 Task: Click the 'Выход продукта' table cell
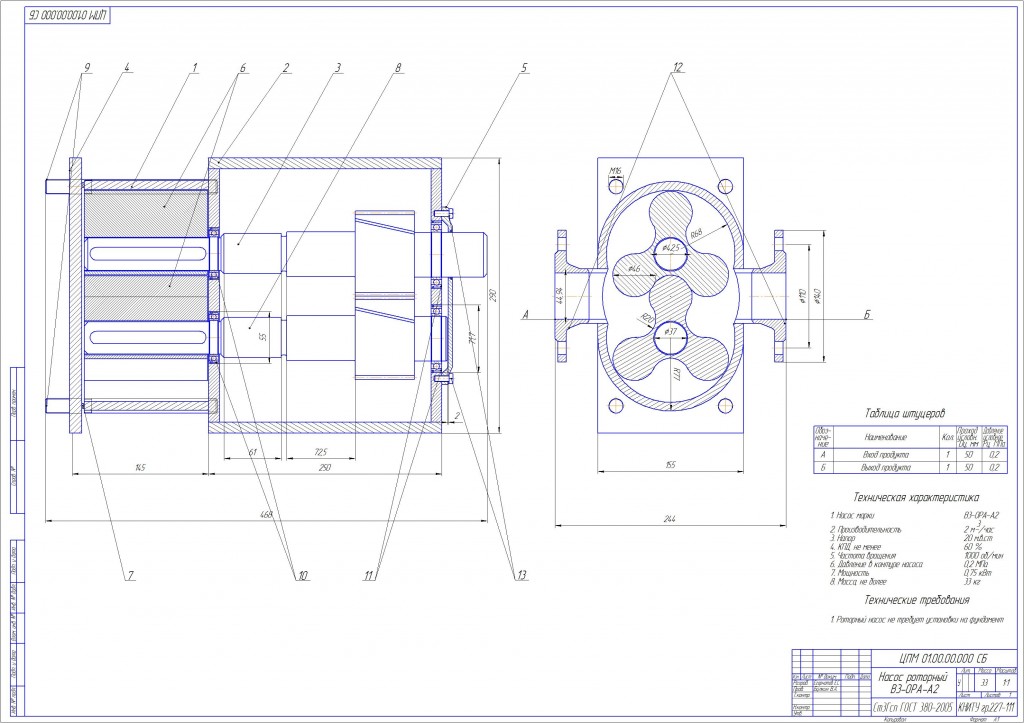click(885, 468)
